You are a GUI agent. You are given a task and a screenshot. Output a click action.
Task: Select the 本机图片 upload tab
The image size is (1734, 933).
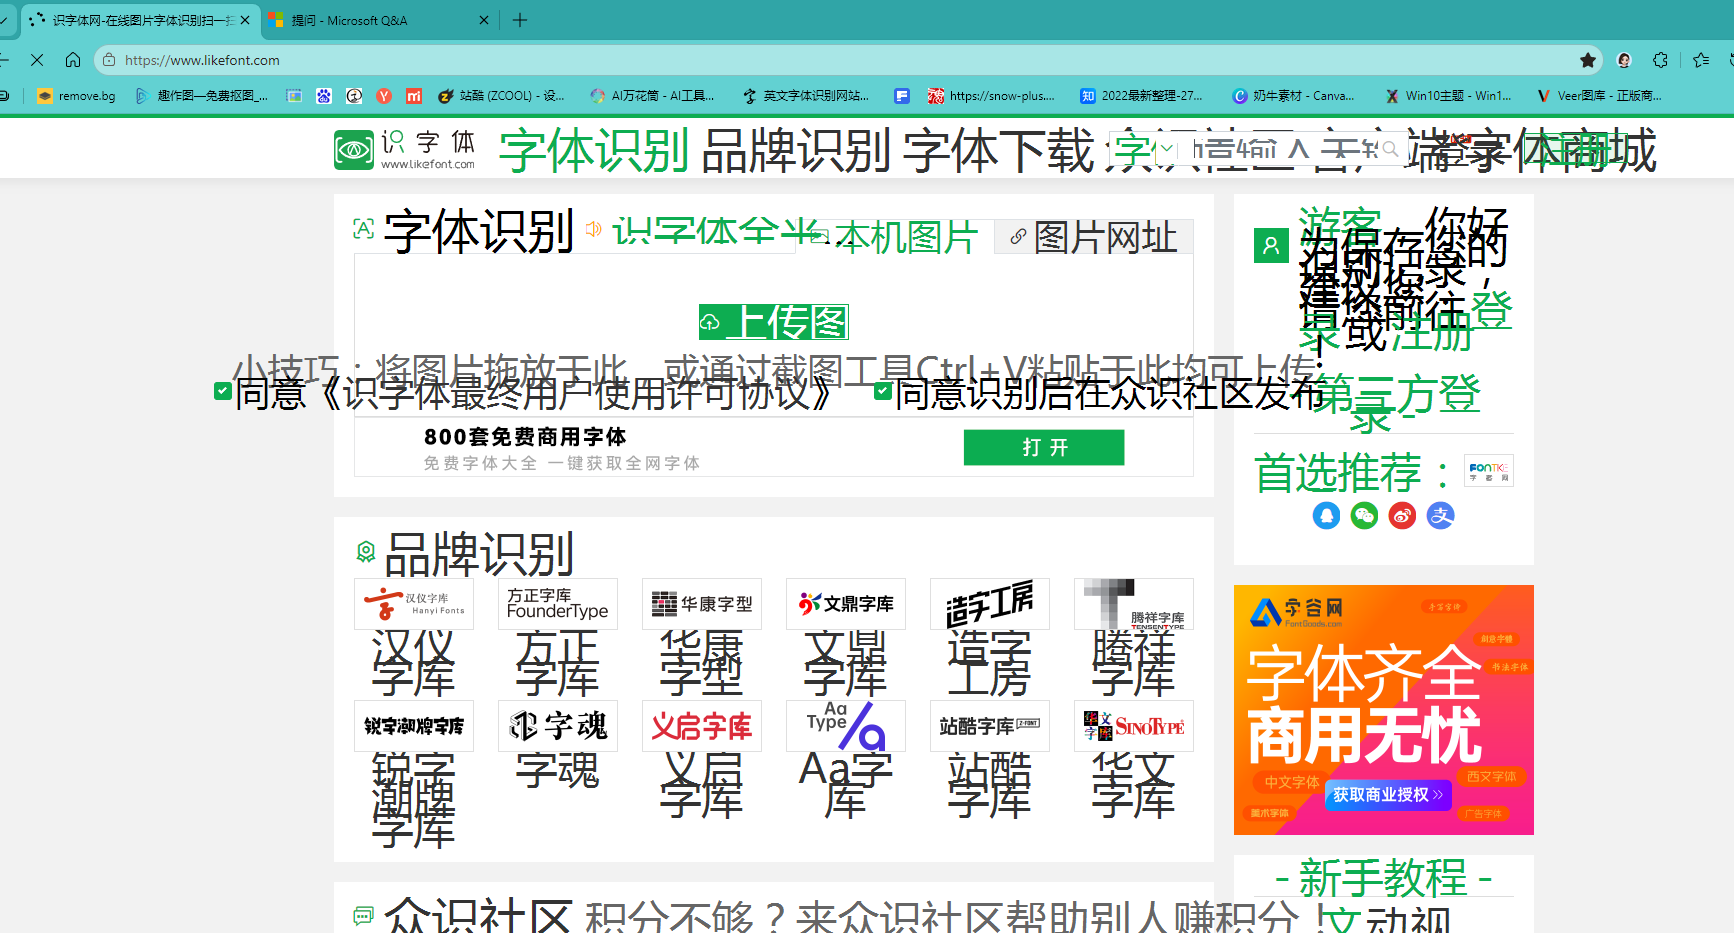point(896,237)
